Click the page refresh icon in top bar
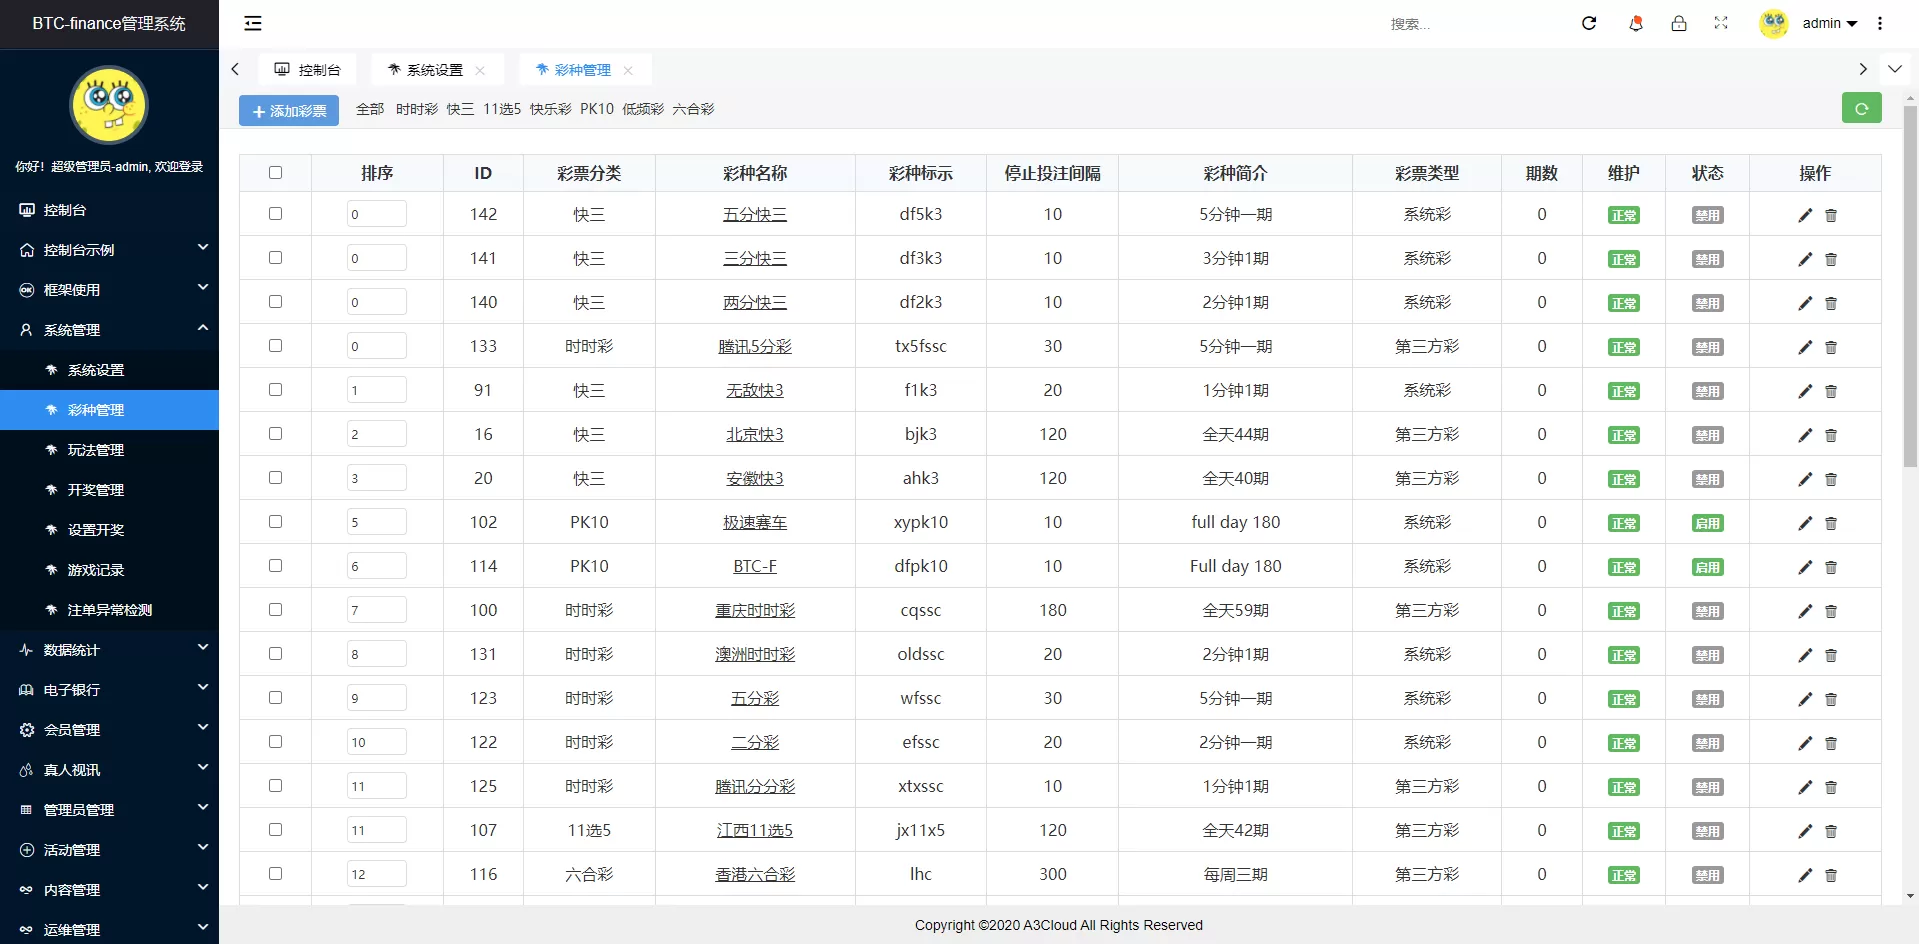 pos(1589,23)
